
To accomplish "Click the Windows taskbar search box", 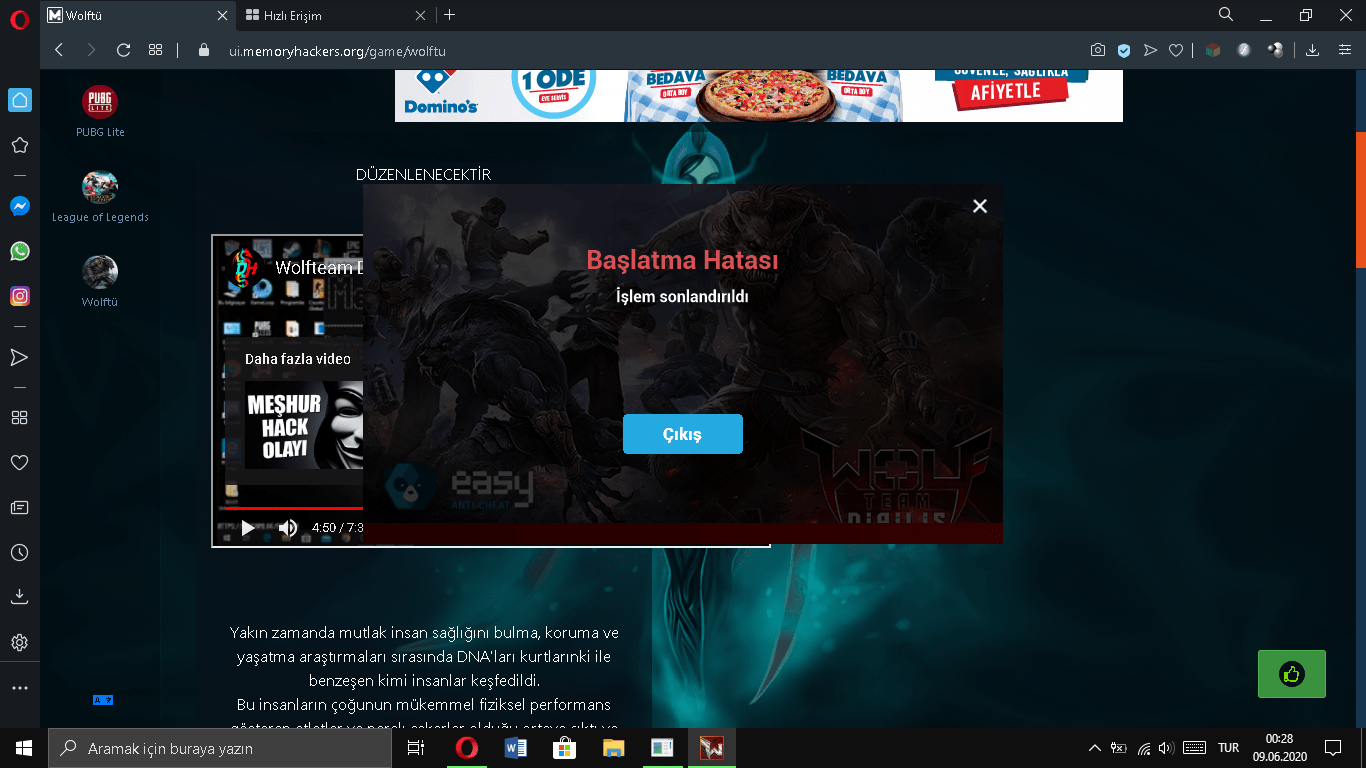I will (218, 748).
